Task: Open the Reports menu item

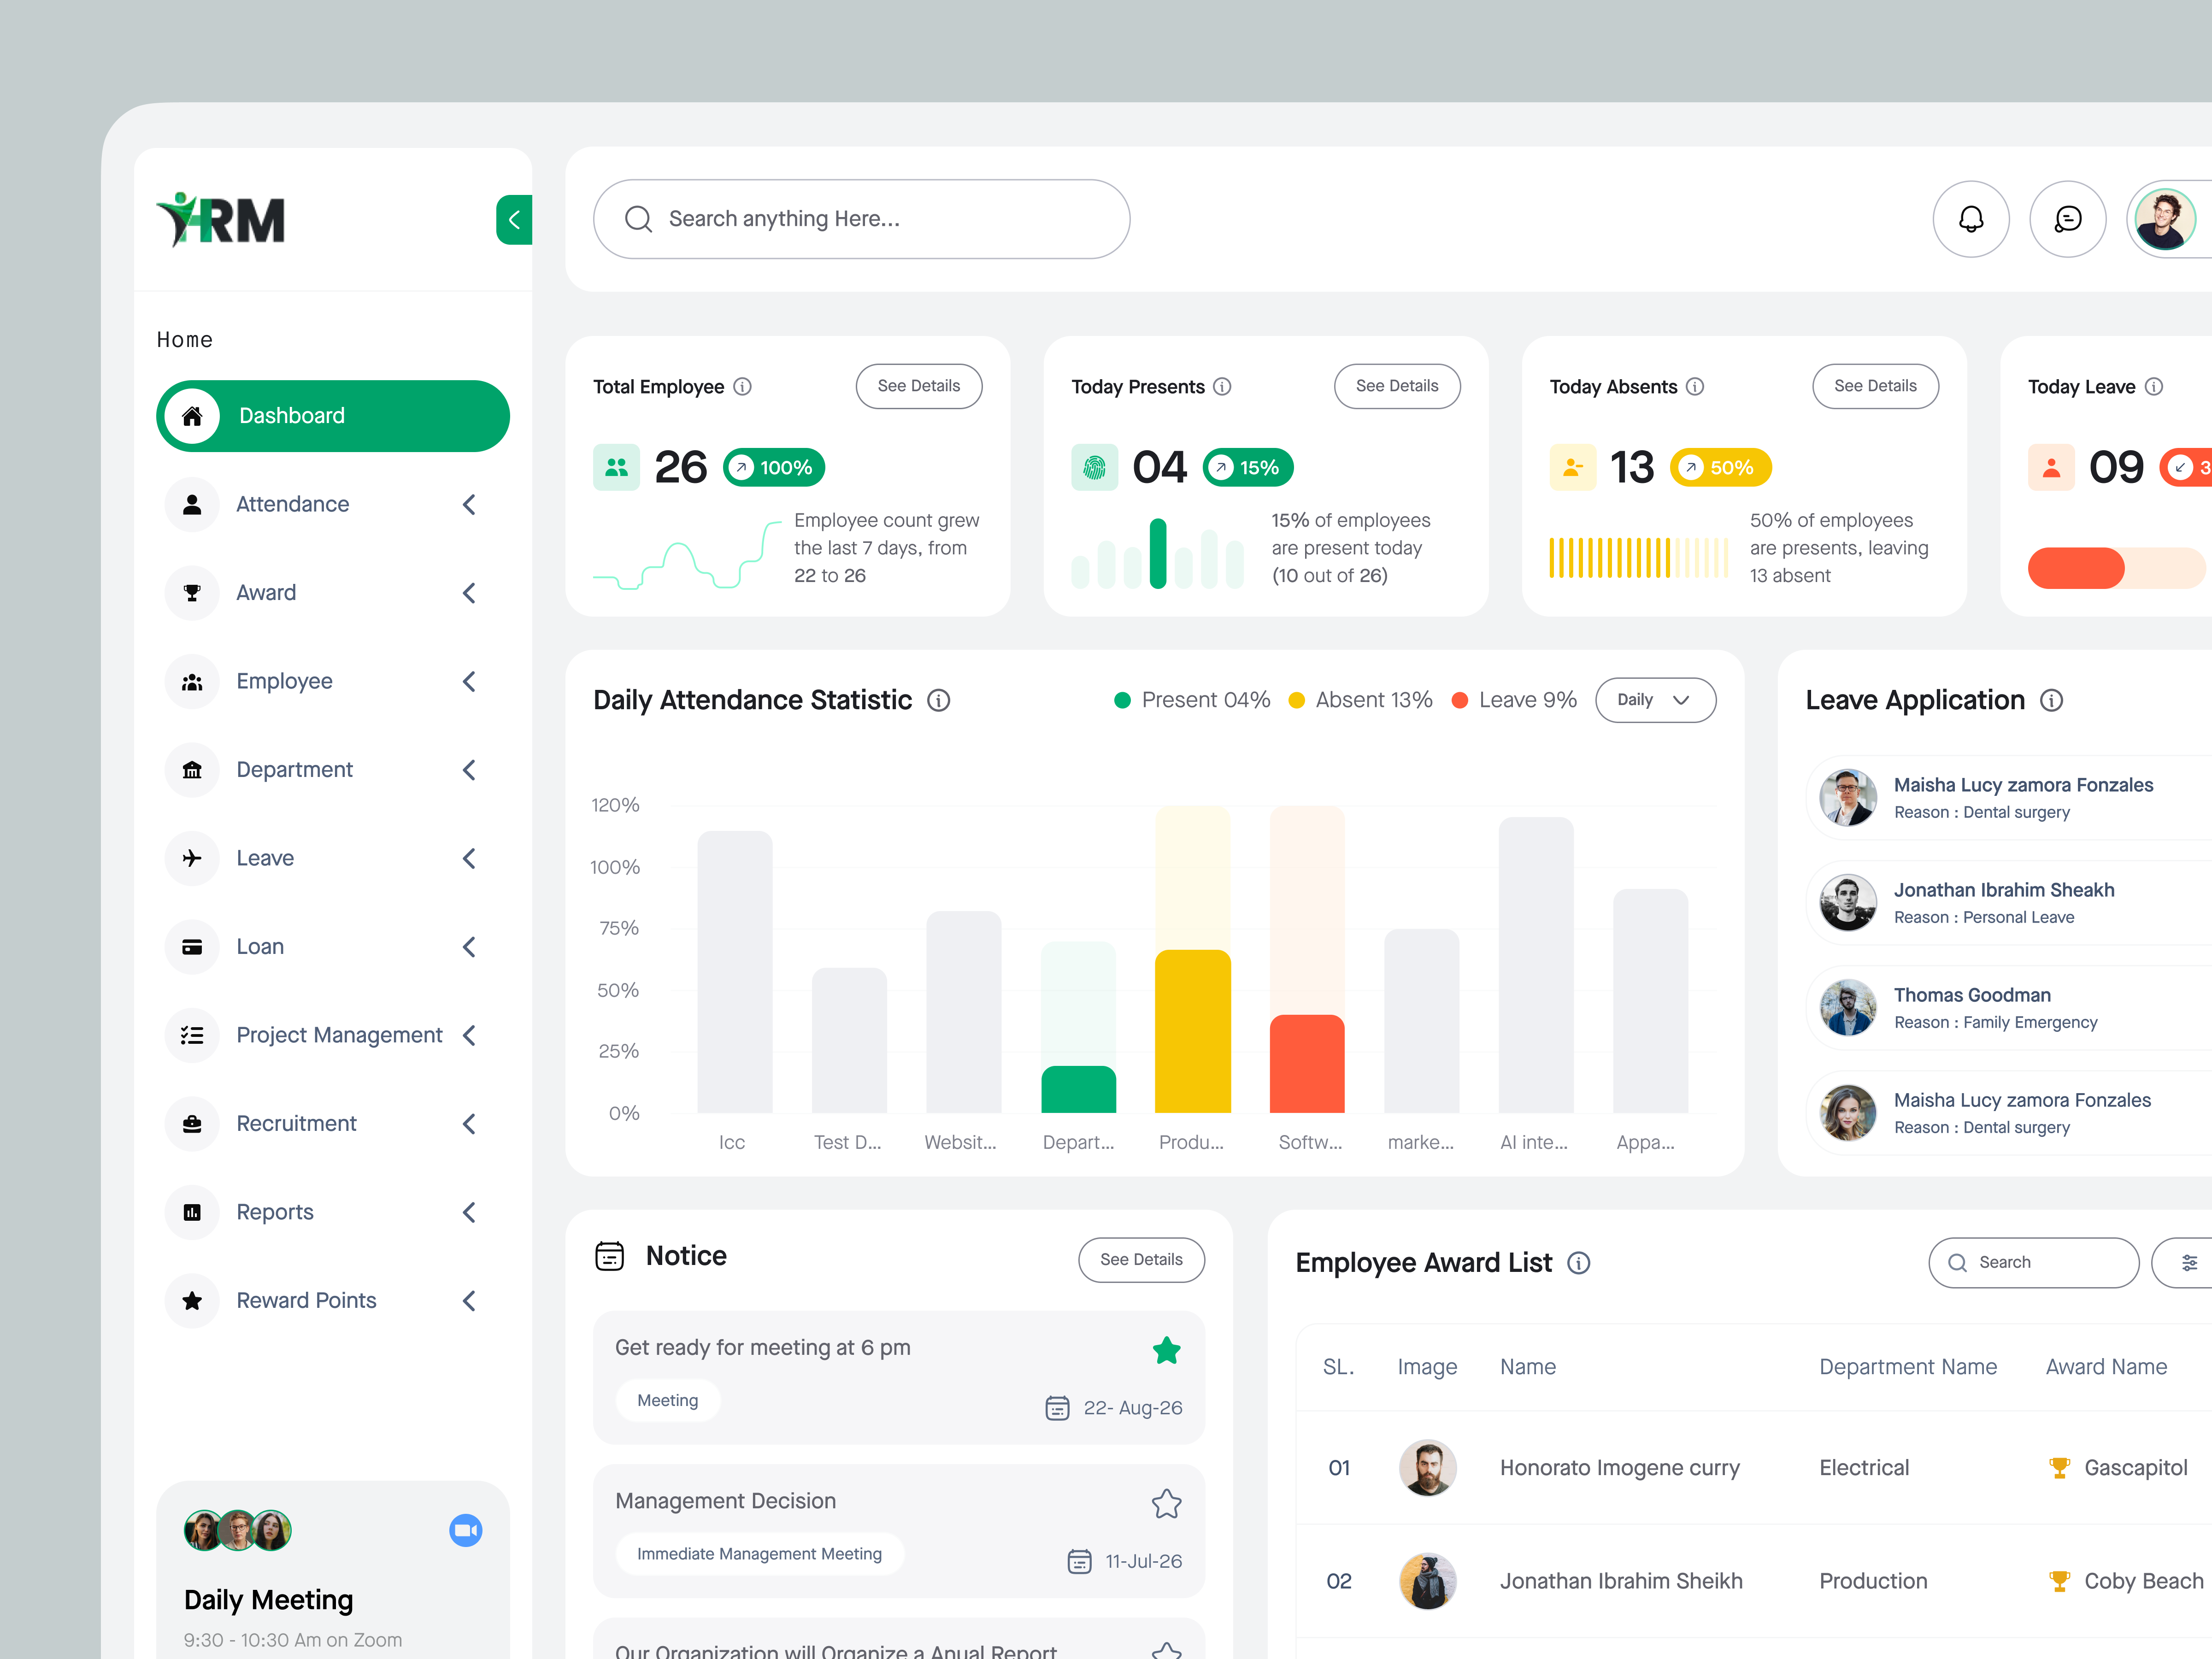Action: pos(333,1212)
